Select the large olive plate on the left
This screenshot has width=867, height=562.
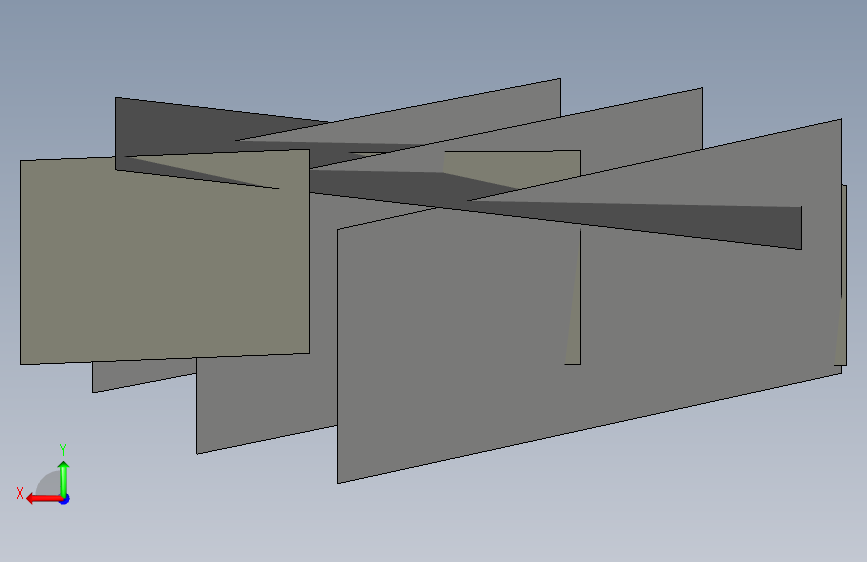click(x=165, y=257)
